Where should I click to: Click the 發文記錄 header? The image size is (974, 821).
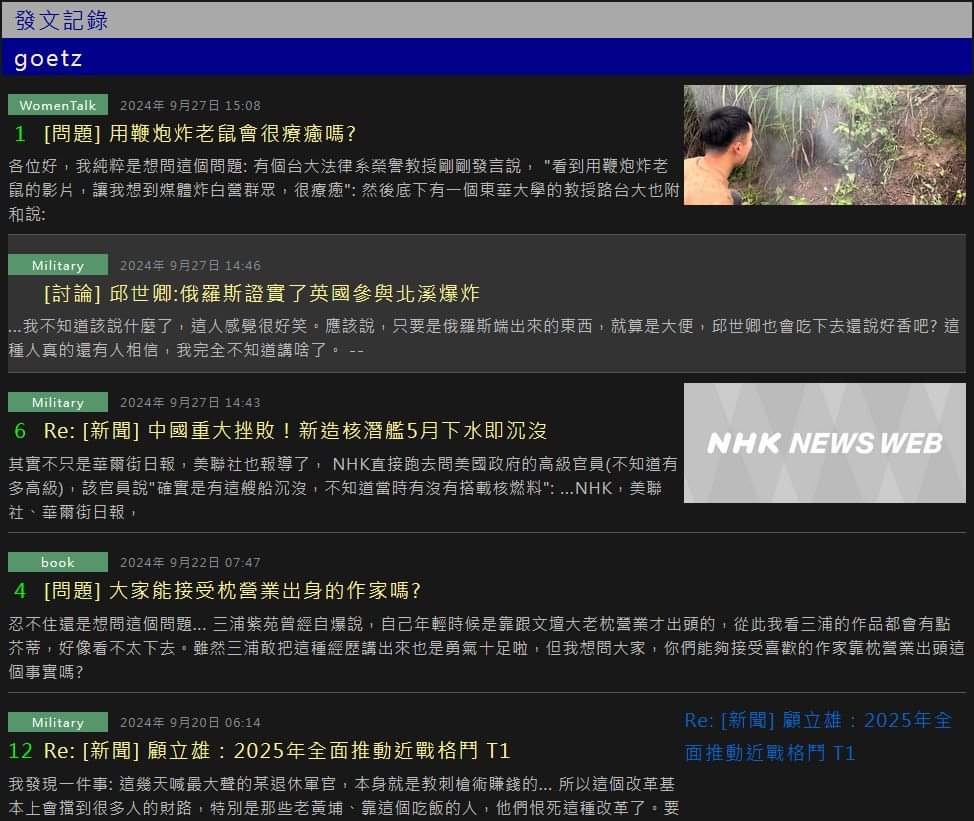[62, 20]
